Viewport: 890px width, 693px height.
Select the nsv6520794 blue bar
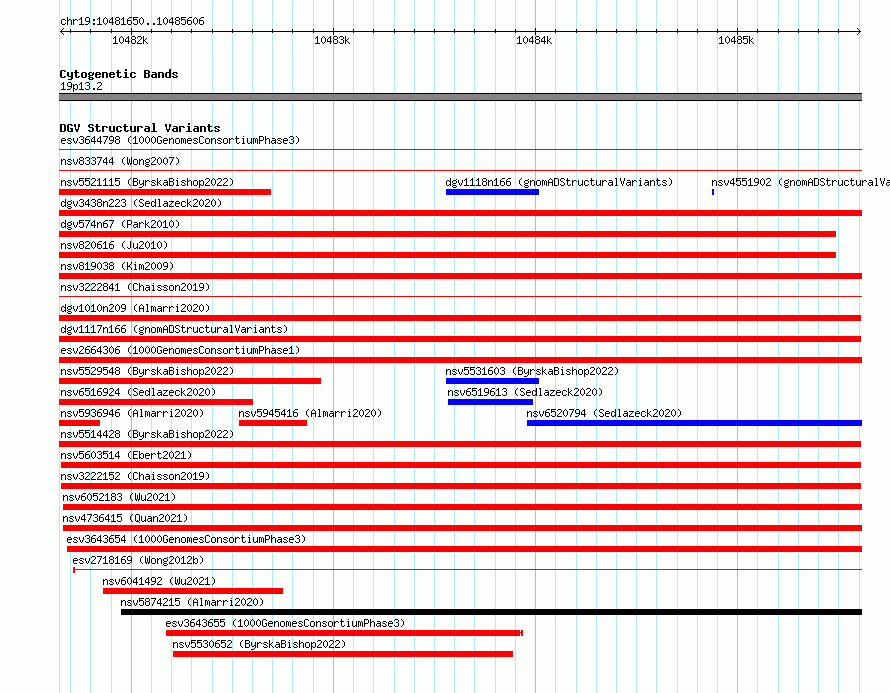(694, 423)
